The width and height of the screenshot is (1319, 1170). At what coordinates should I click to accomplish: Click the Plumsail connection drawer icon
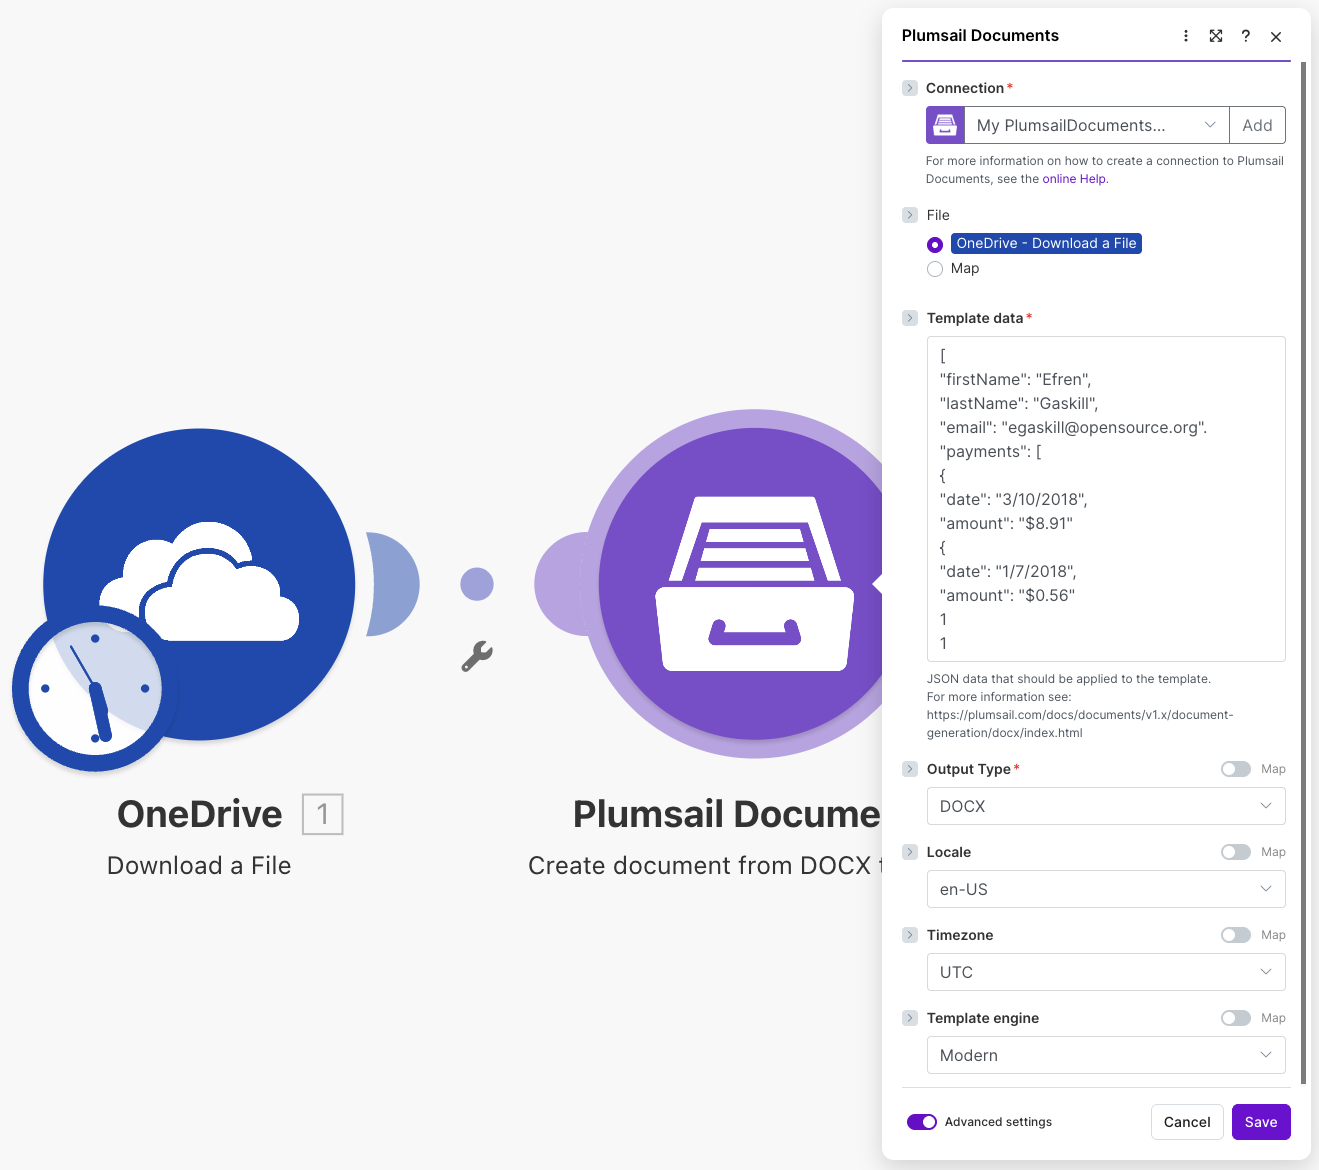tap(945, 125)
